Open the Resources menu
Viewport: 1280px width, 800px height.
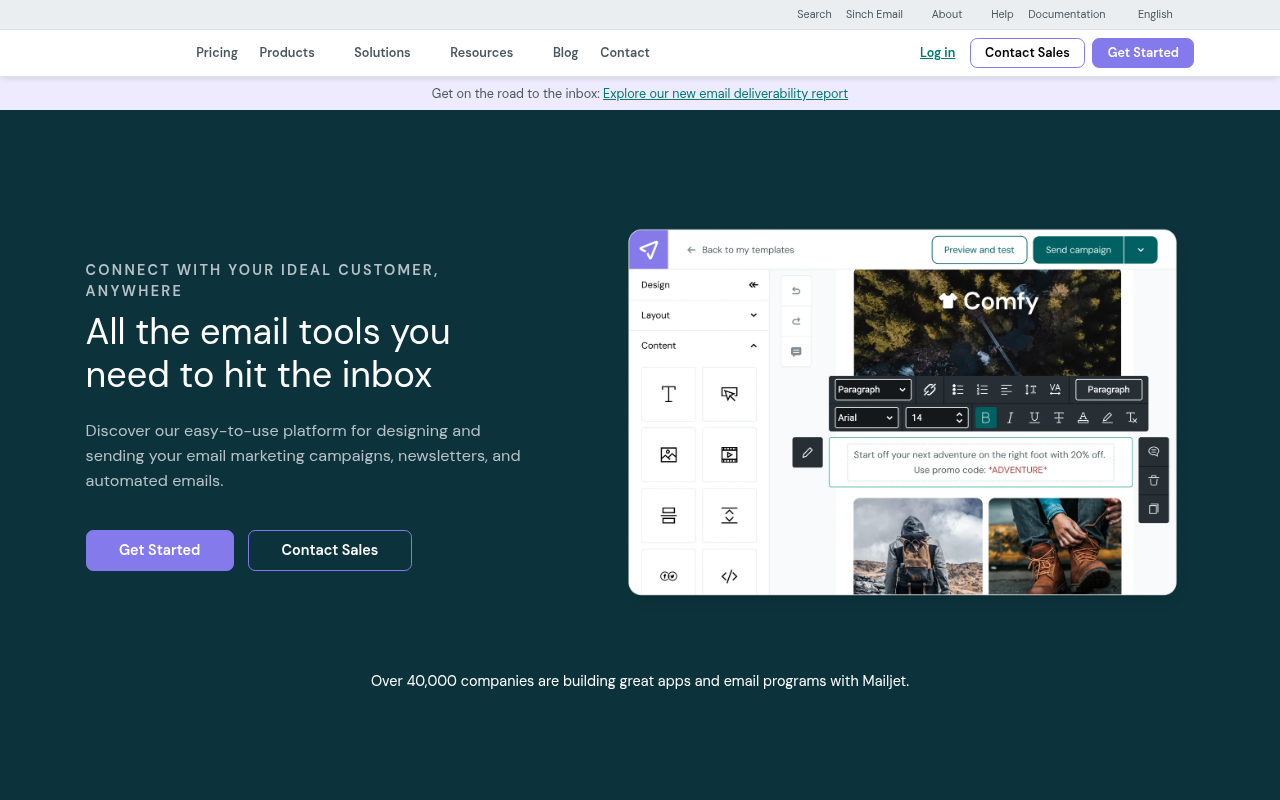481,53
